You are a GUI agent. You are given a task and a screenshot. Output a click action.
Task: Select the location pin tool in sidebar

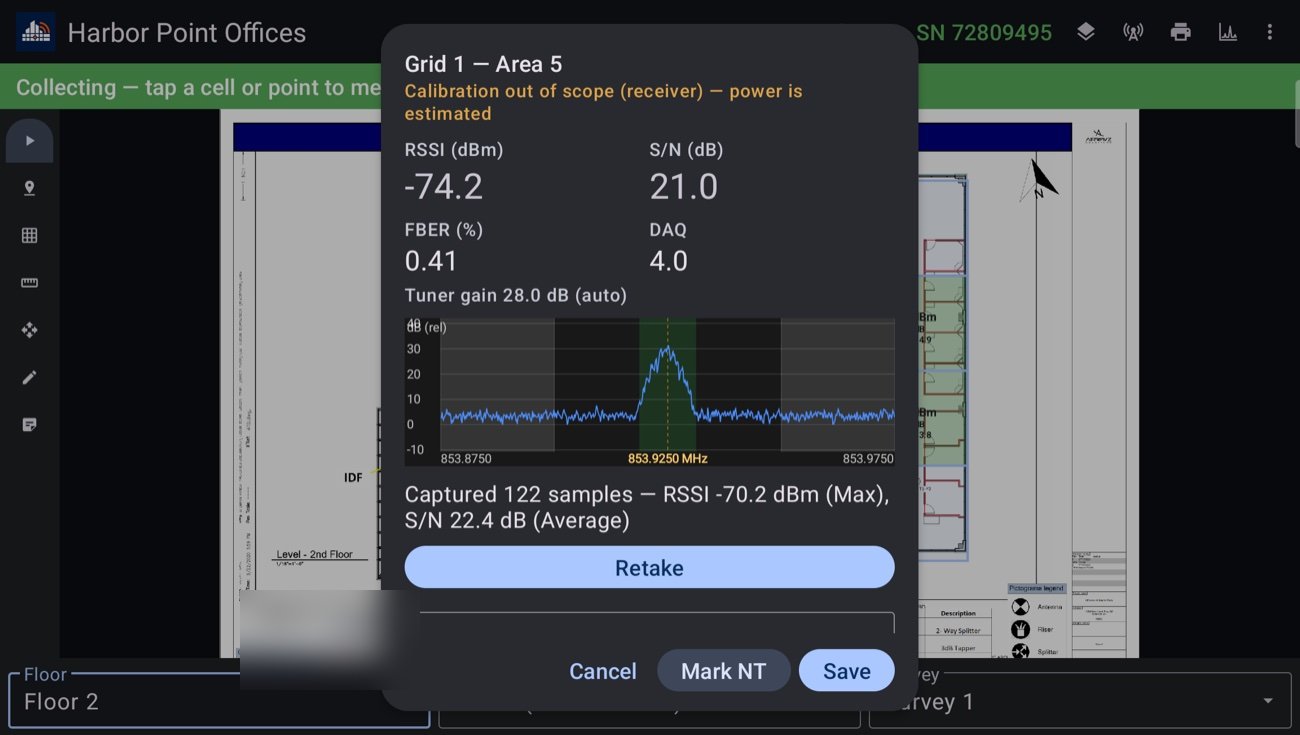29,188
